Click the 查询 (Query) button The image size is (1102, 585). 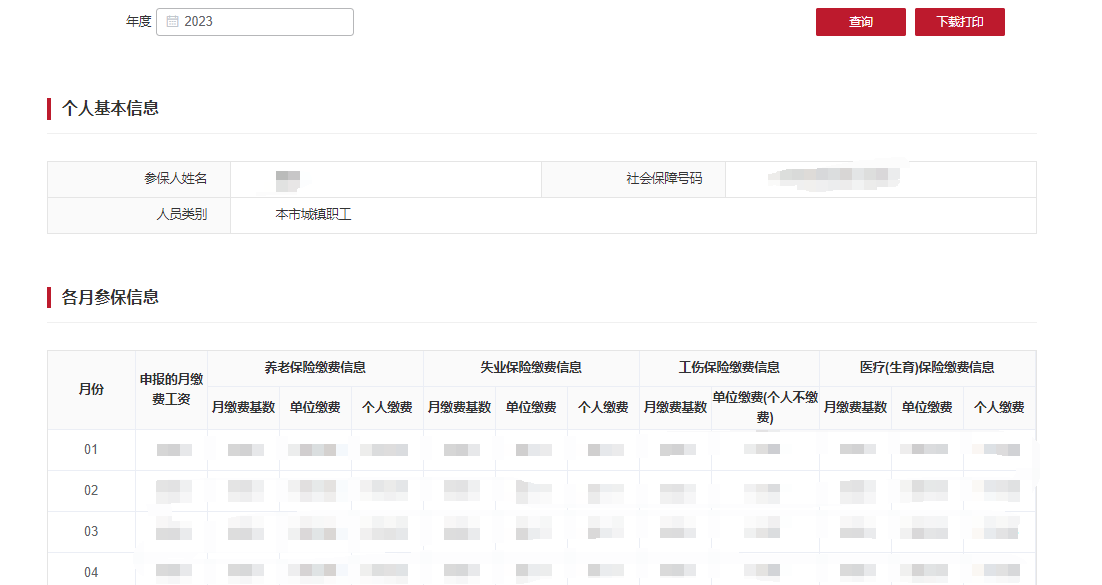coord(859,21)
